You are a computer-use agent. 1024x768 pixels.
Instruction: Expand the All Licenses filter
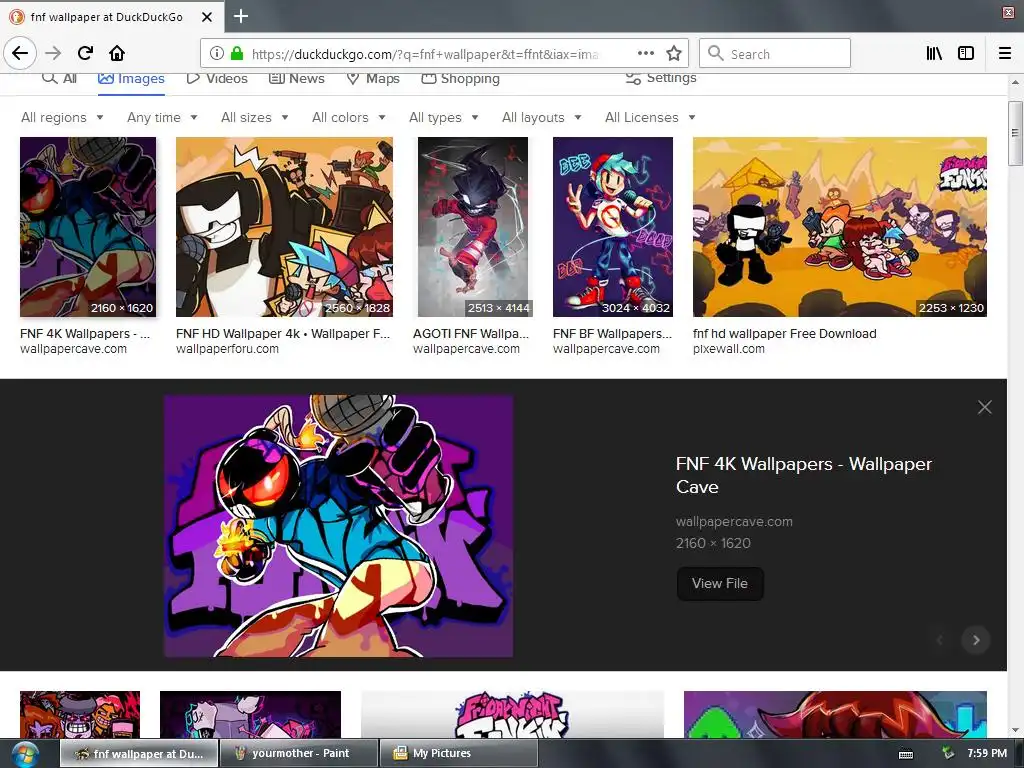click(650, 118)
